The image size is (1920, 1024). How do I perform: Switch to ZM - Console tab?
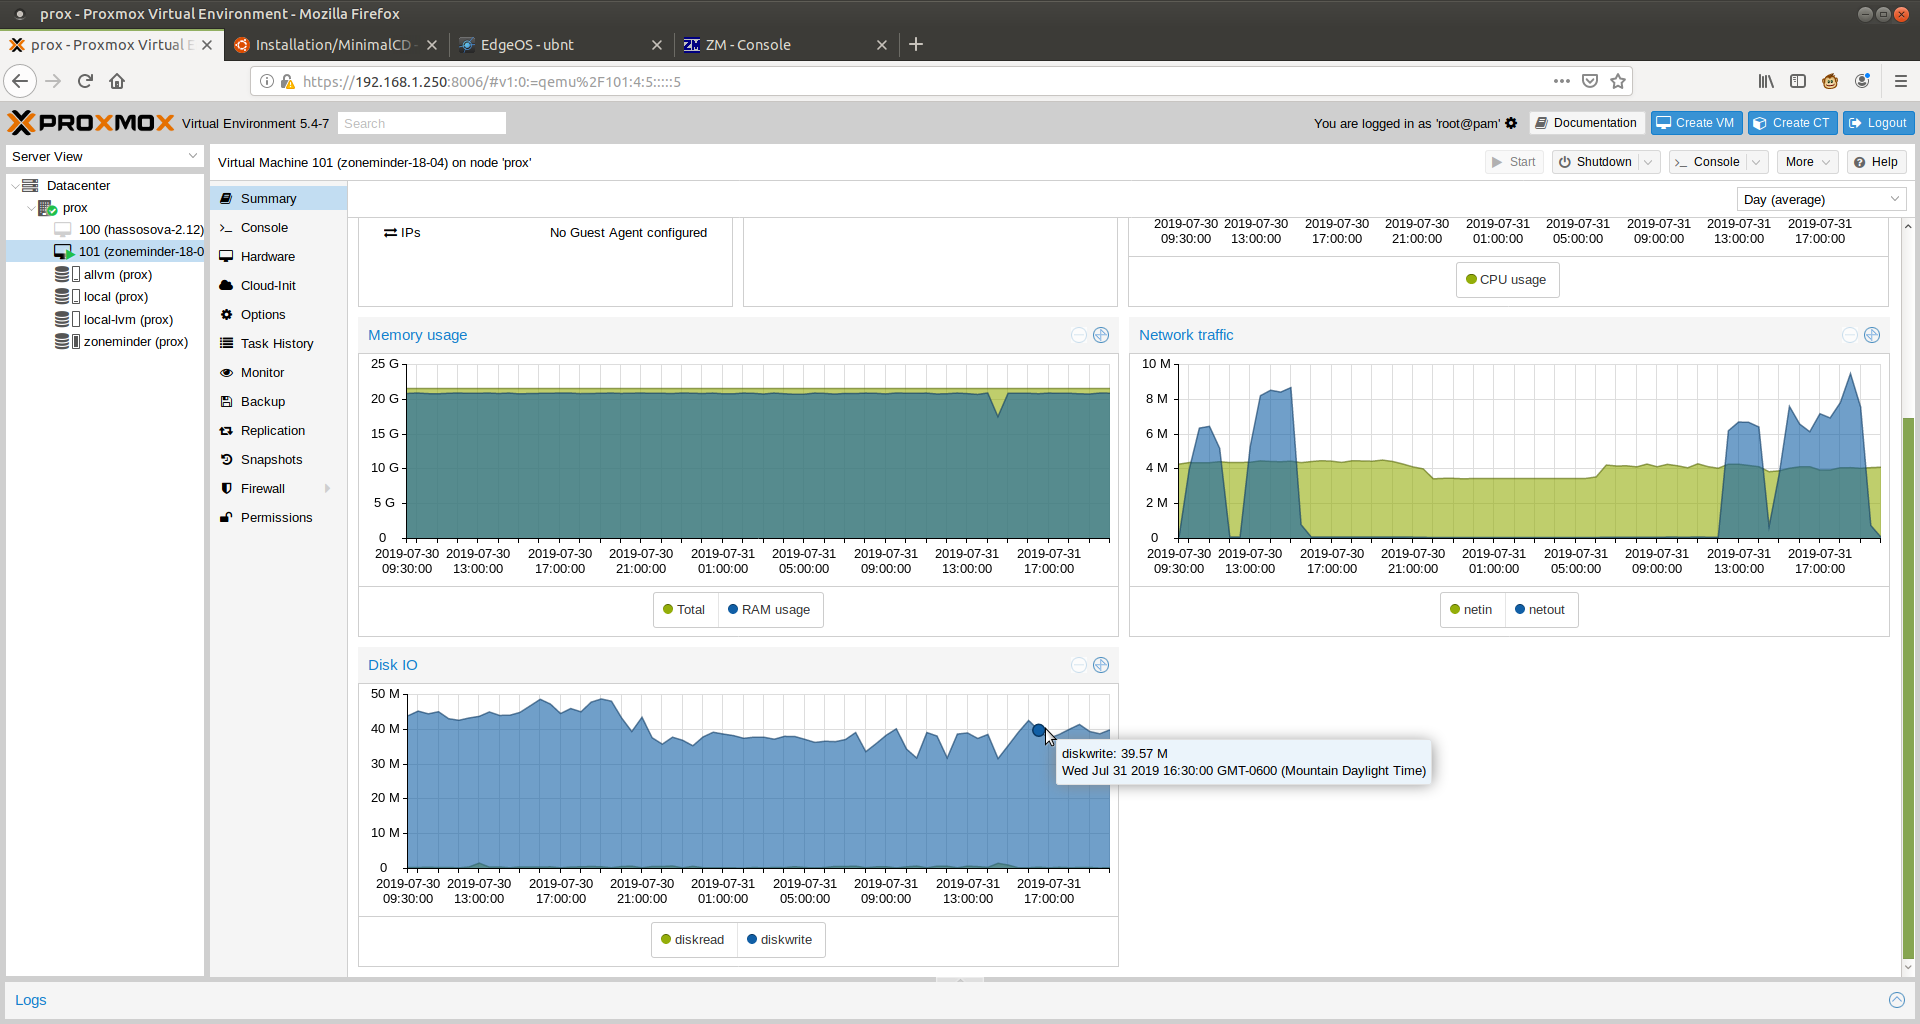pos(785,45)
